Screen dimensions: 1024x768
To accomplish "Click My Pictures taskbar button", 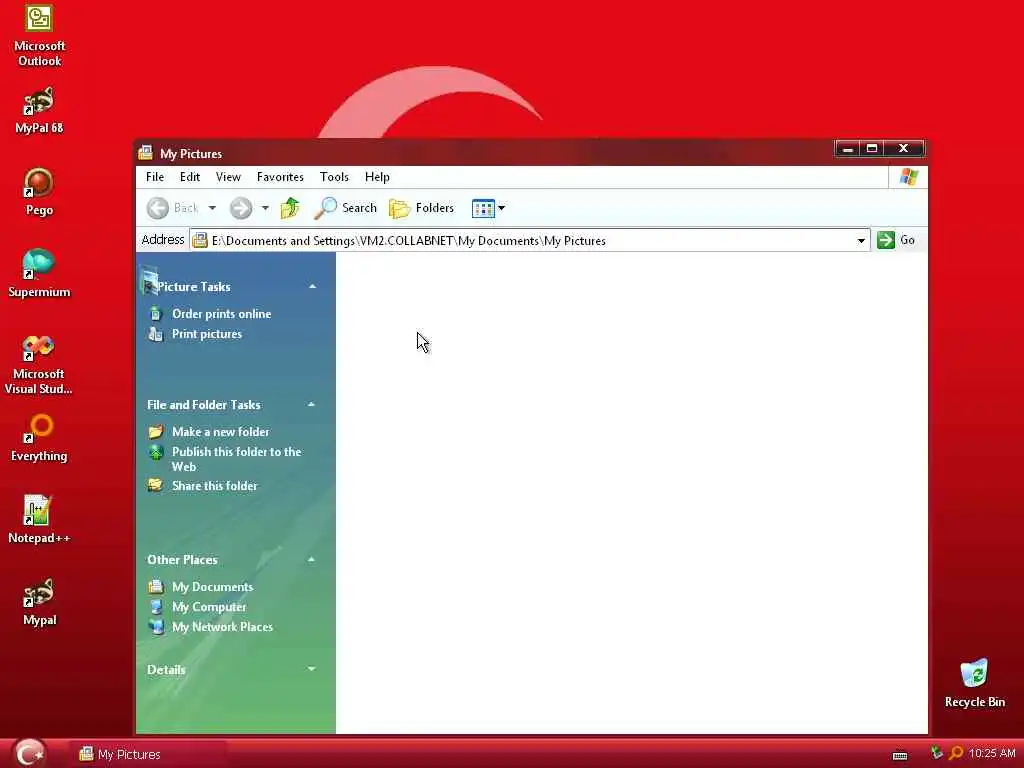I will (x=148, y=754).
